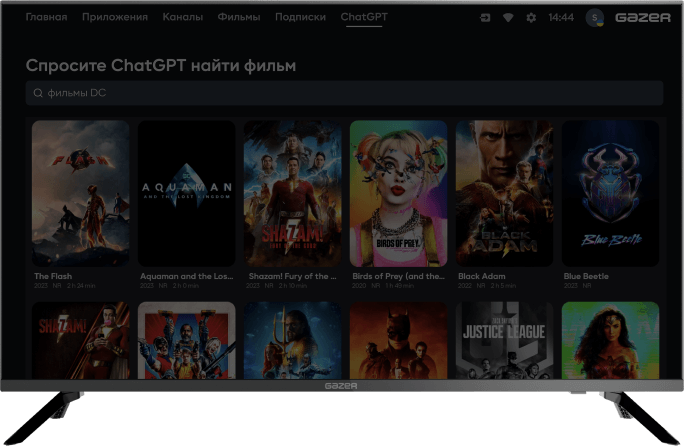
Task: Click 'Black Adam' title text
Action: [x=482, y=276]
